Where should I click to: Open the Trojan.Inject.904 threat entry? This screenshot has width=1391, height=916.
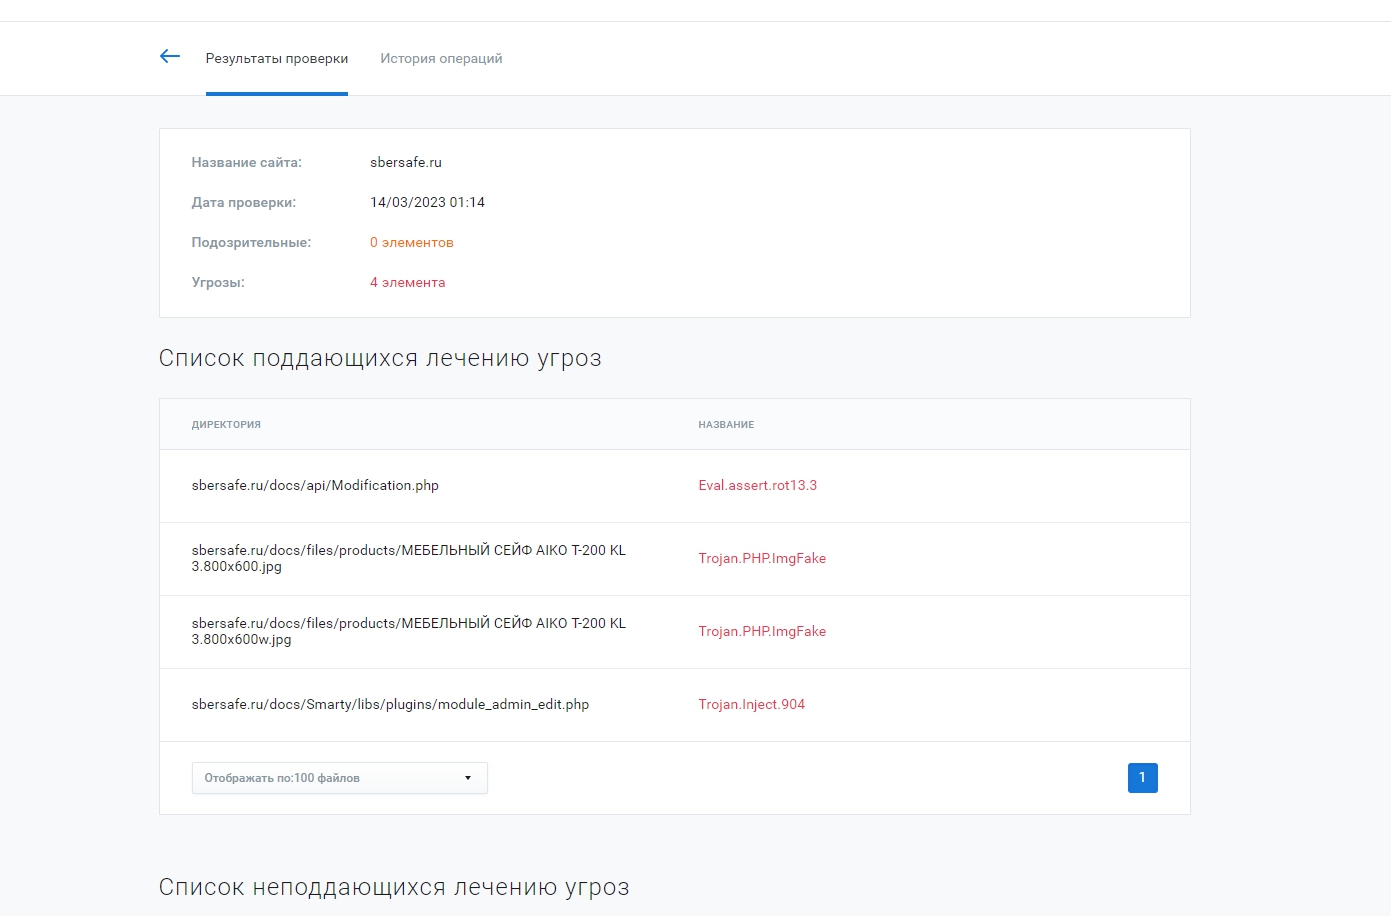[751, 705]
